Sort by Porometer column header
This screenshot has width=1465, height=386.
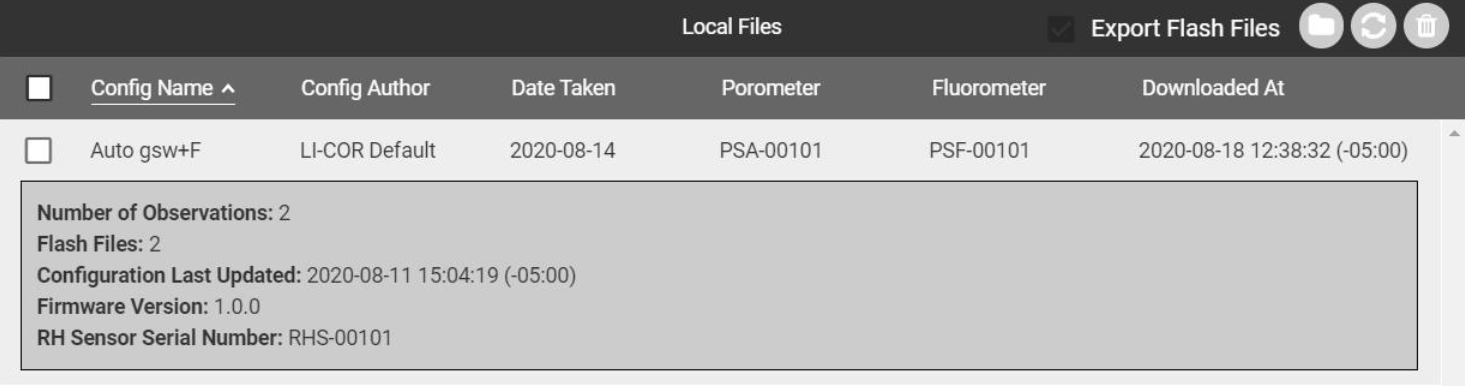[x=770, y=89]
